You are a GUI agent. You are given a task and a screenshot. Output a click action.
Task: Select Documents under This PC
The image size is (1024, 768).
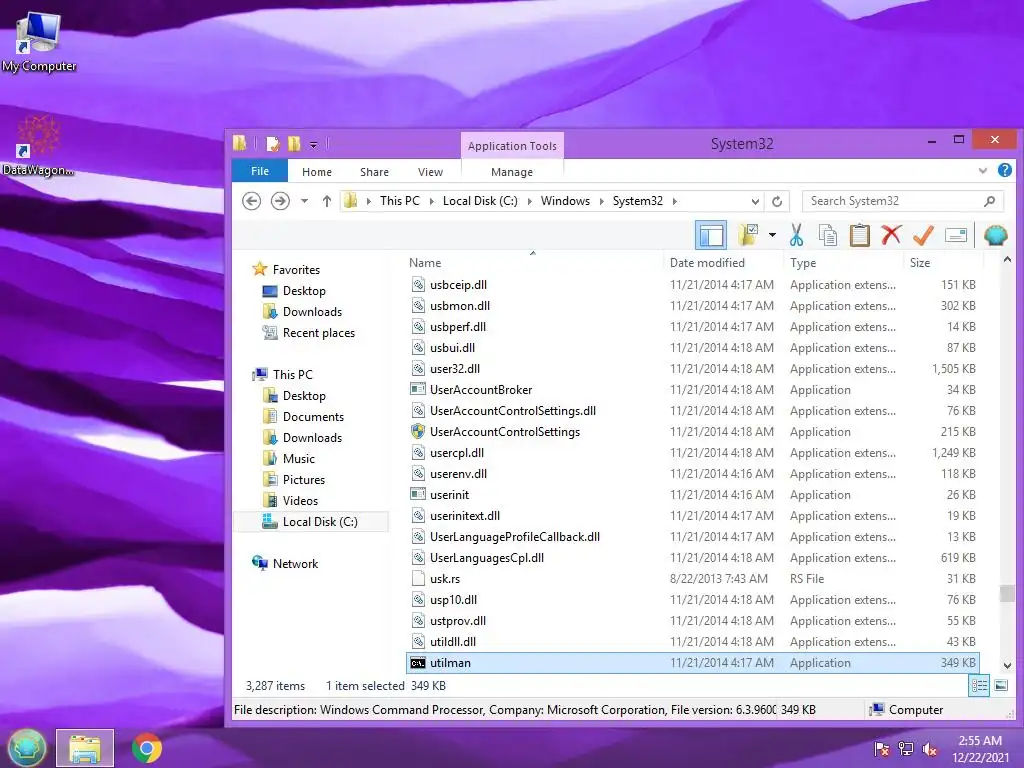coord(313,417)
